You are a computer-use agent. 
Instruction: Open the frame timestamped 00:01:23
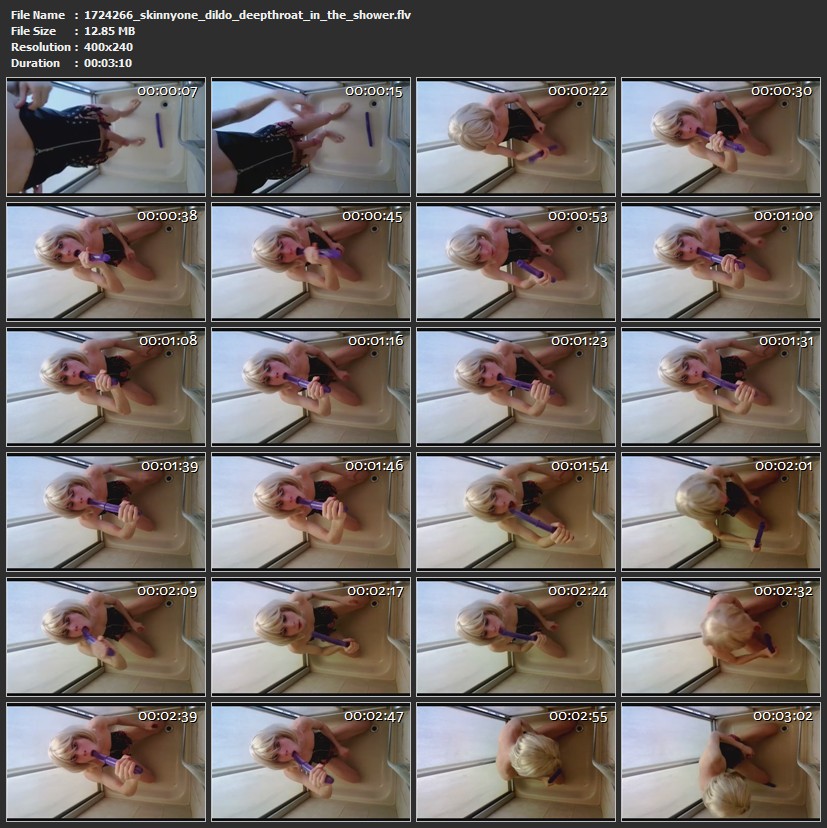(x=515, y=387)
